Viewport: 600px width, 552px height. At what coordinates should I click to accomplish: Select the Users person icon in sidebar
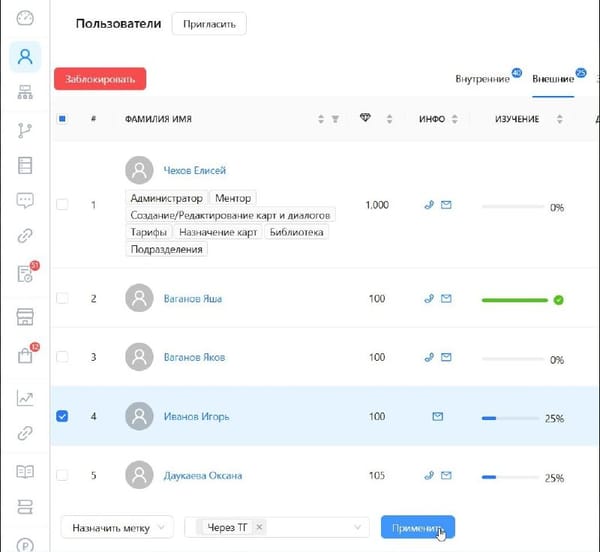(x=25, y=57)
